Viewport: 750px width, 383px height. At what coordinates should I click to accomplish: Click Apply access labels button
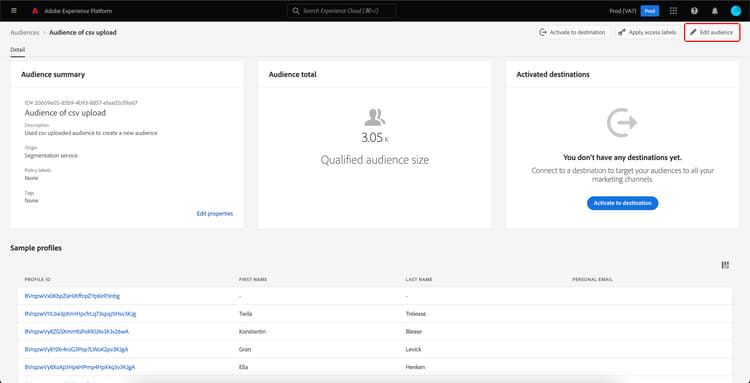(x=648, y=33)
